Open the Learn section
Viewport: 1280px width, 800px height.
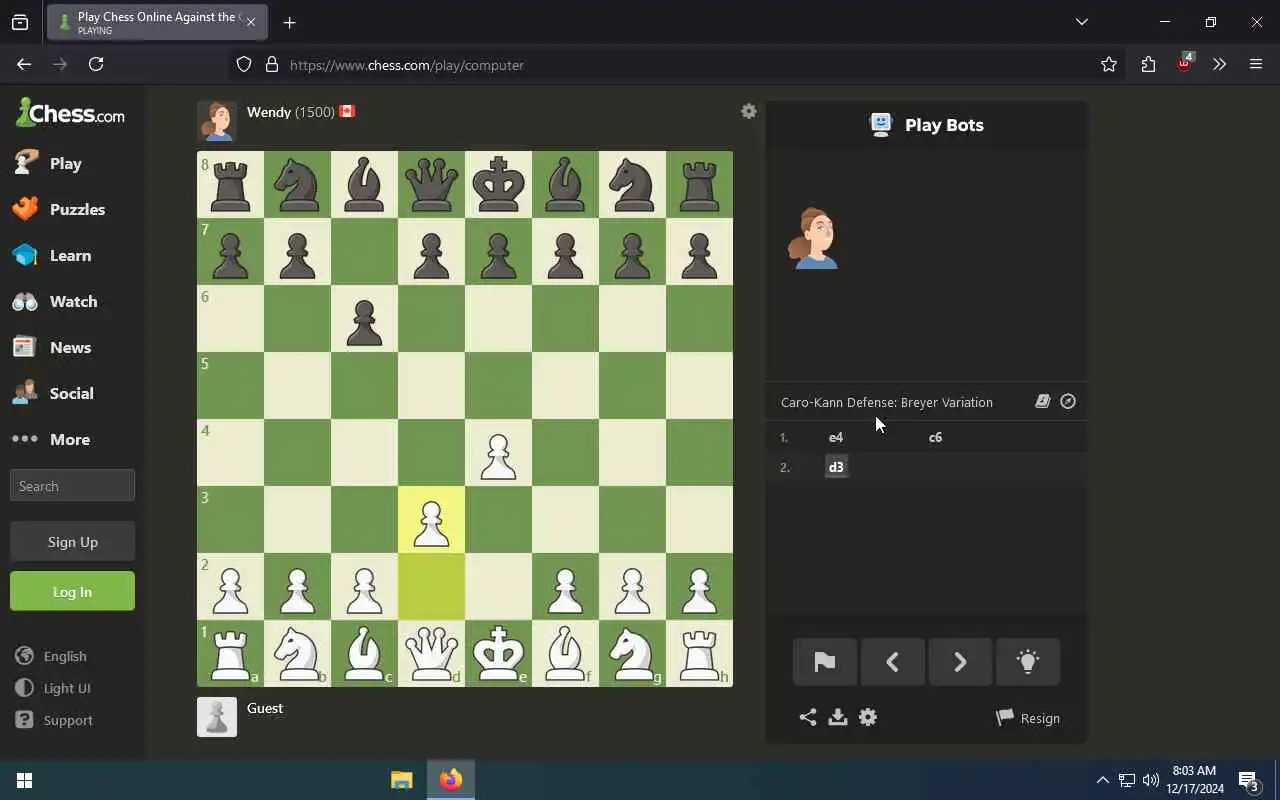(52, 255)
